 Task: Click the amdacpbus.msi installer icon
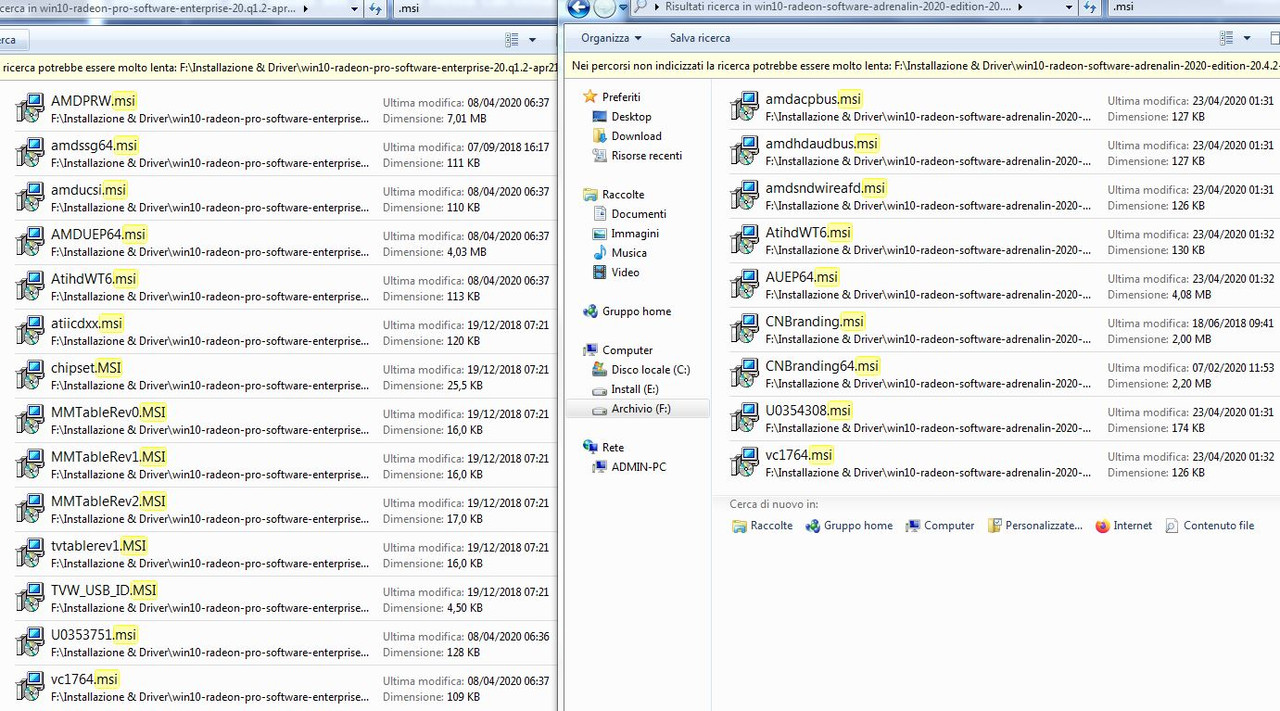[745, 107]
